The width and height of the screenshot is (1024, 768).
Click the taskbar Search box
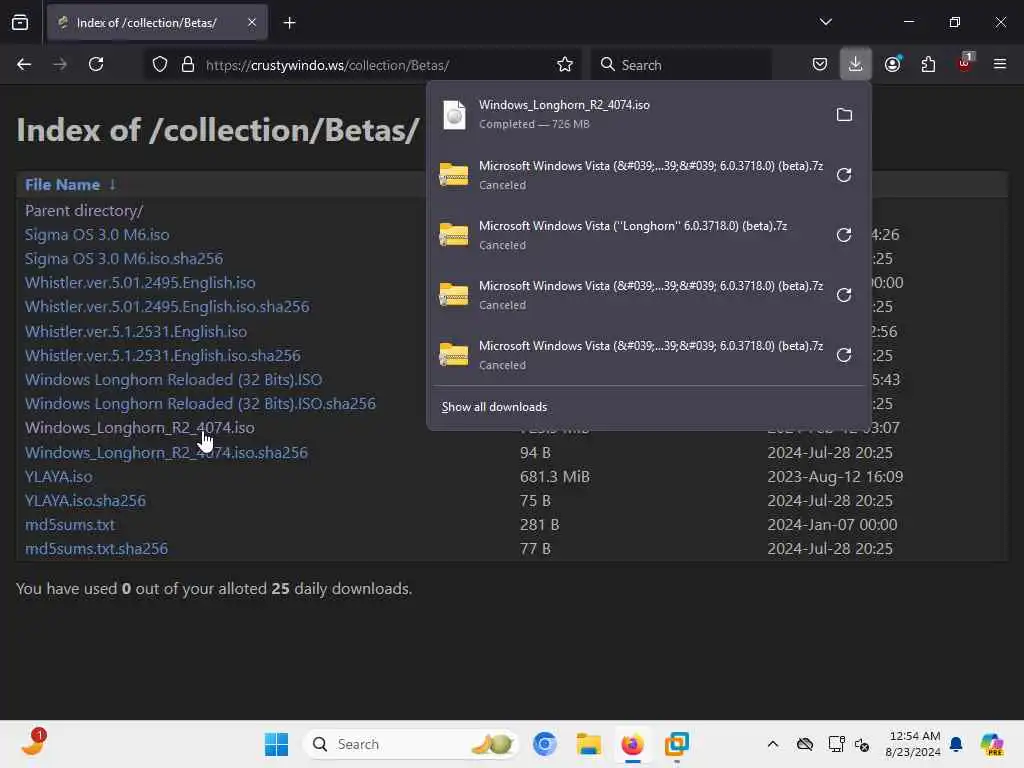tap(411, 744)
